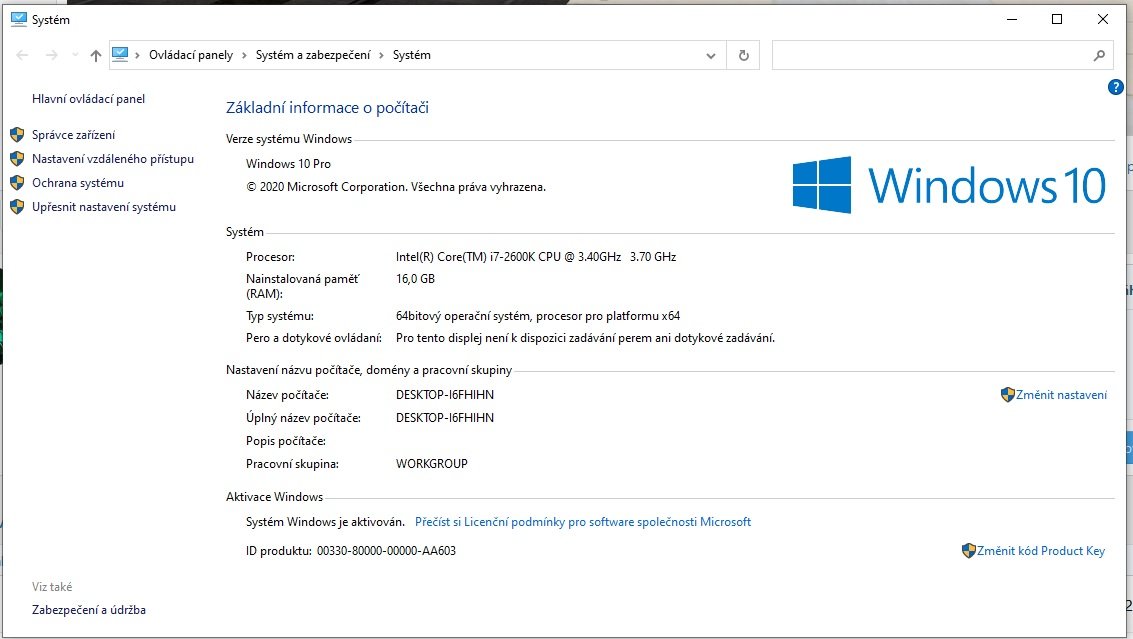Screen dimensions: 1133x639
Task: Open Ochrana systému settings
Action: 78,183
